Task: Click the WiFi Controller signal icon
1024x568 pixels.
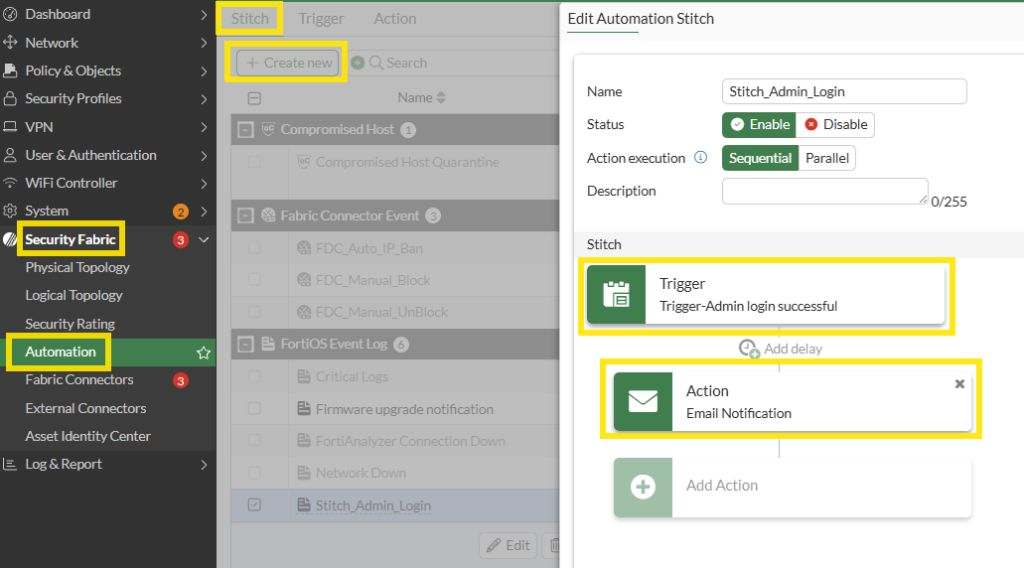Action: [10, 183]
